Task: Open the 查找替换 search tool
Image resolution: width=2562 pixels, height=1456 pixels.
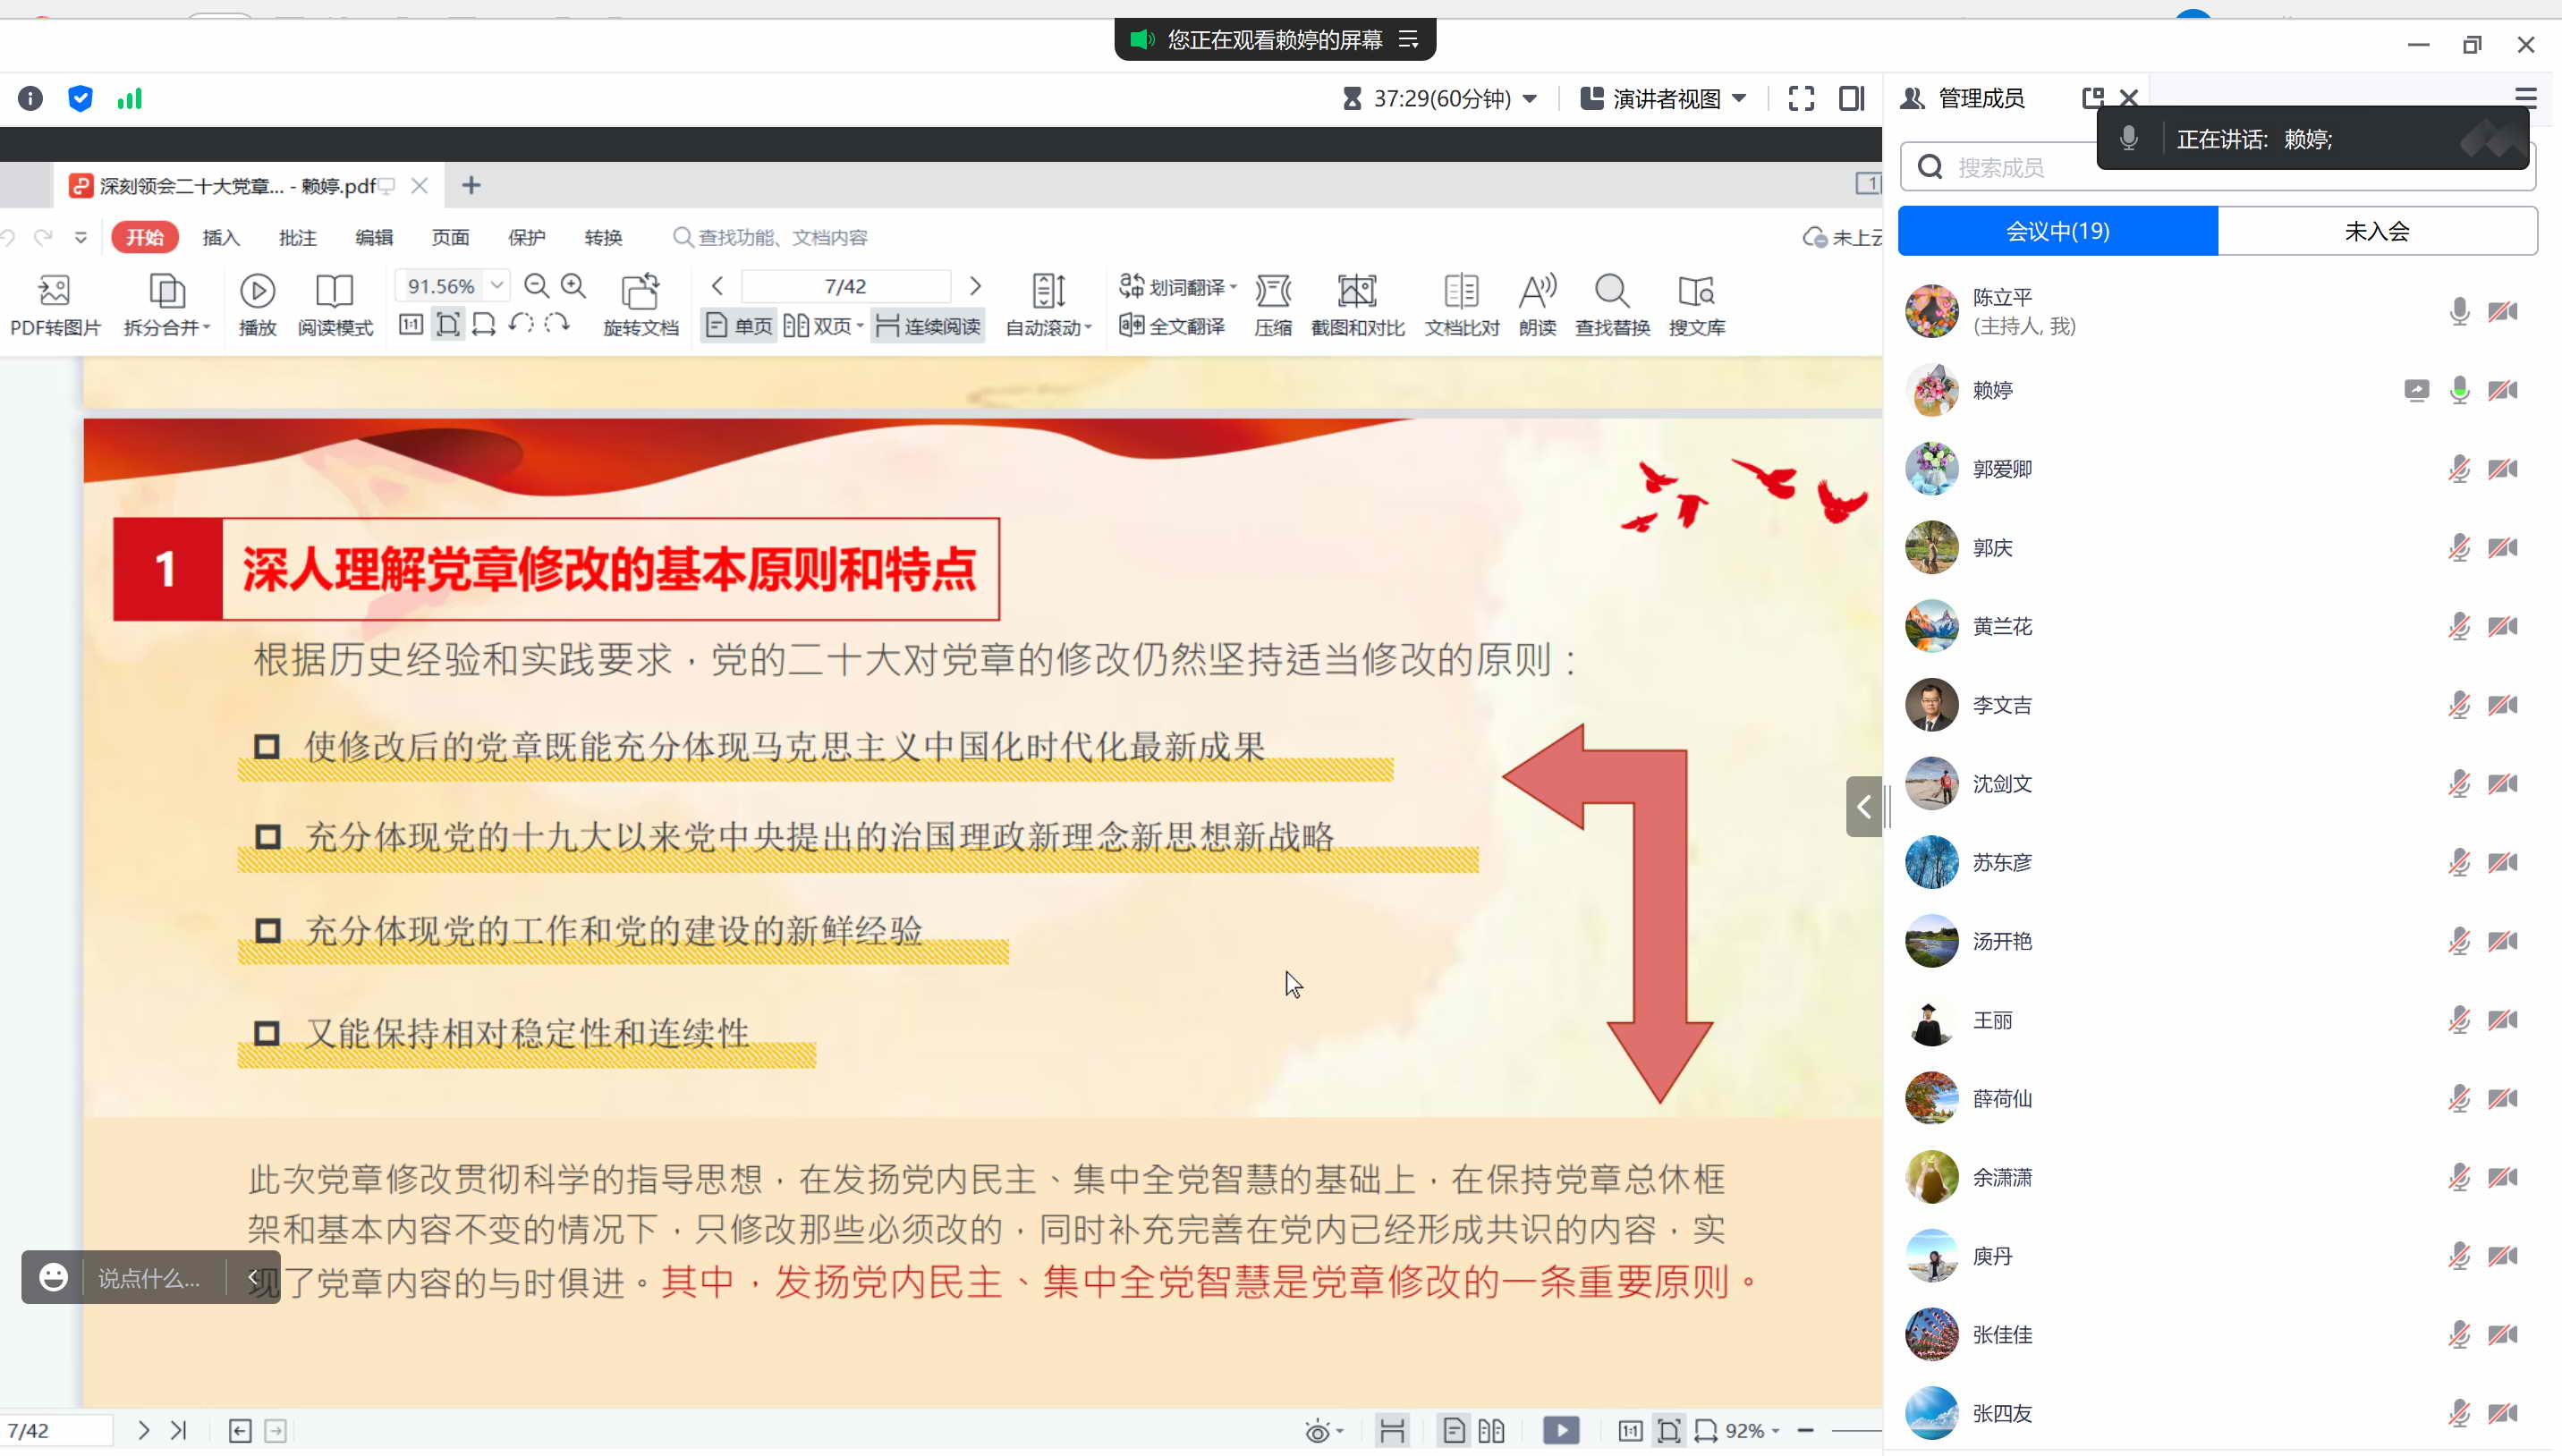Action: [x=1612, y=291]
